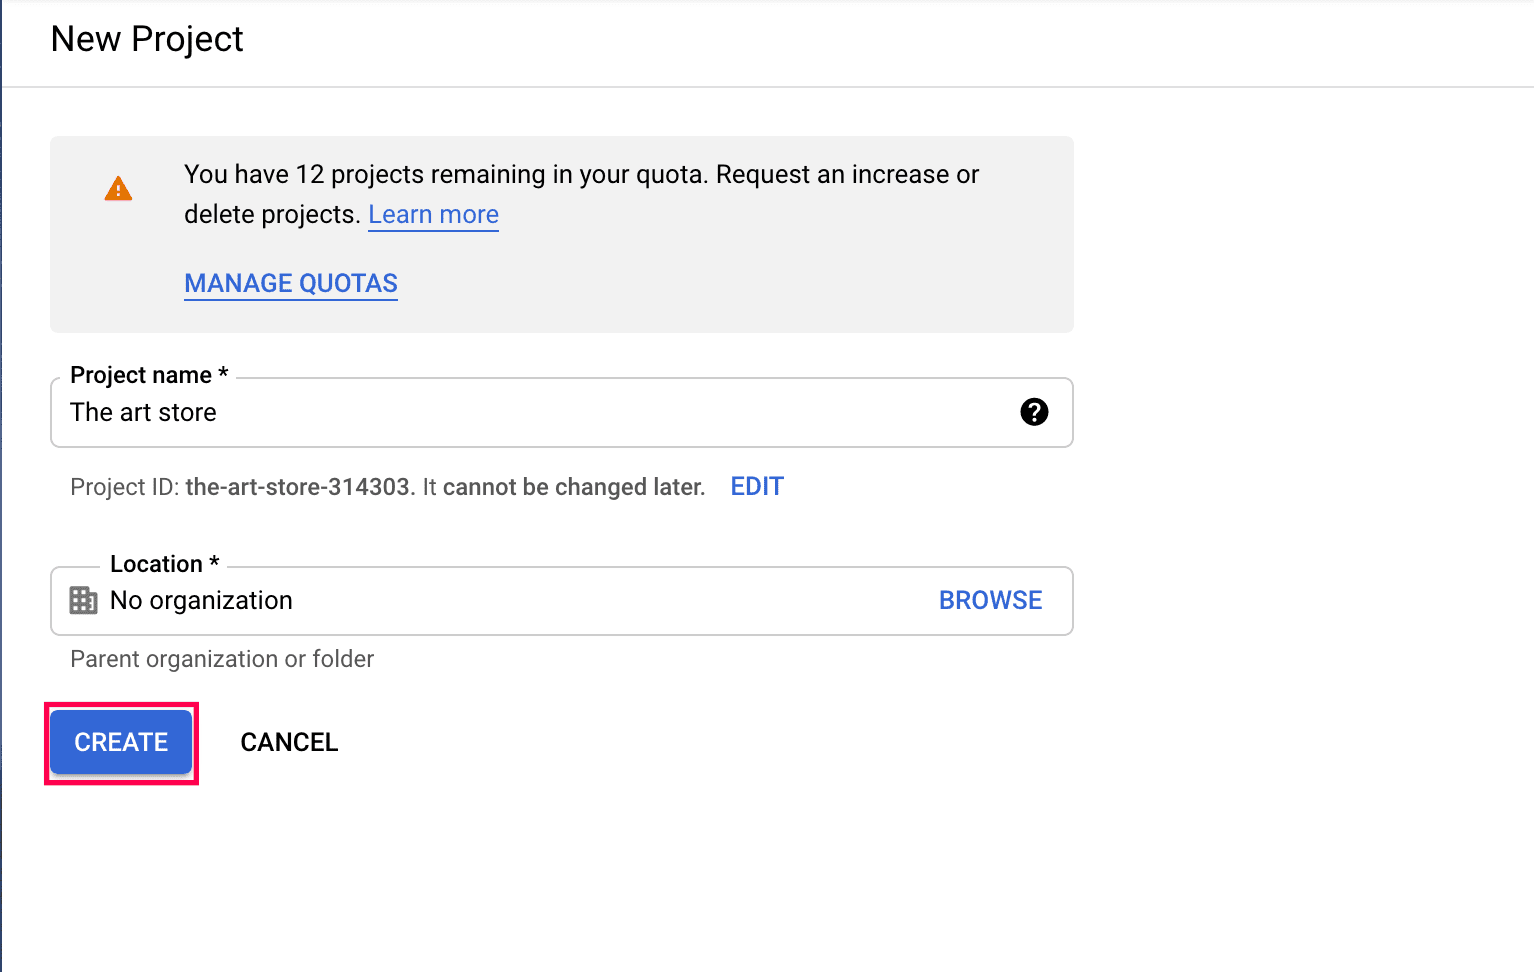Click the New Project page heading
Screen dimensions: 1534x972
pos(147,39)
